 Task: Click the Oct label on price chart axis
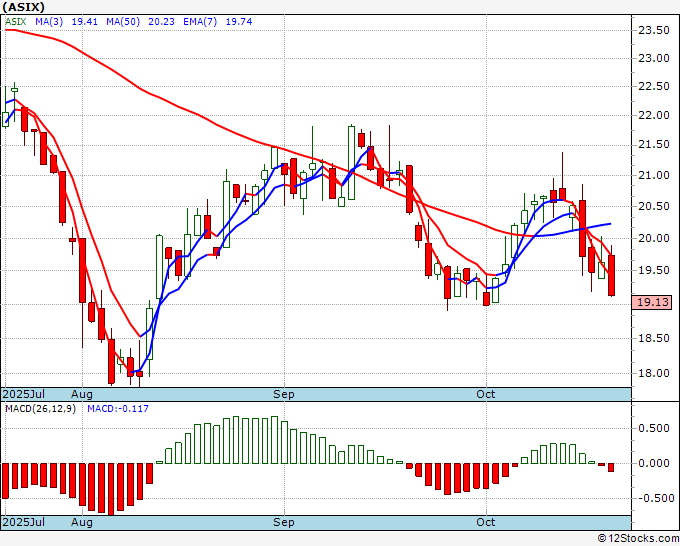(486, 394)
